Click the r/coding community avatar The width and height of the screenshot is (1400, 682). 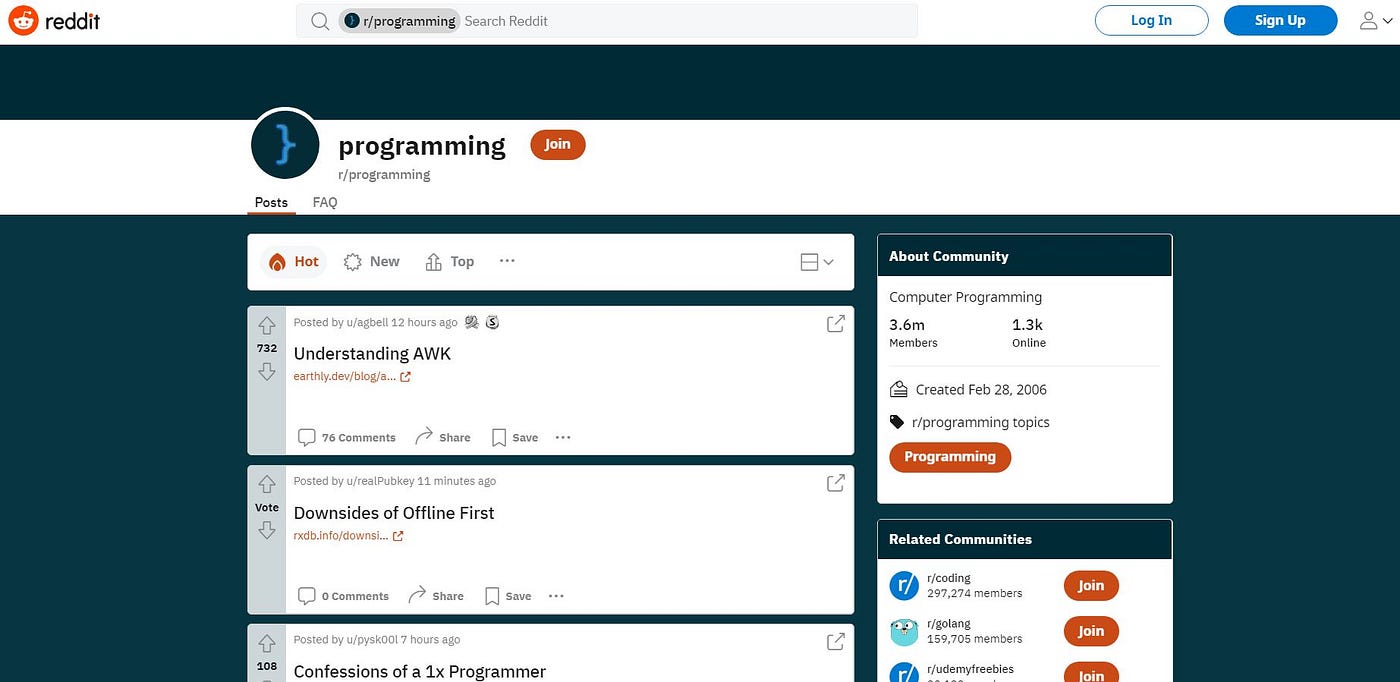pyautogui.click(x=904, y=586)
